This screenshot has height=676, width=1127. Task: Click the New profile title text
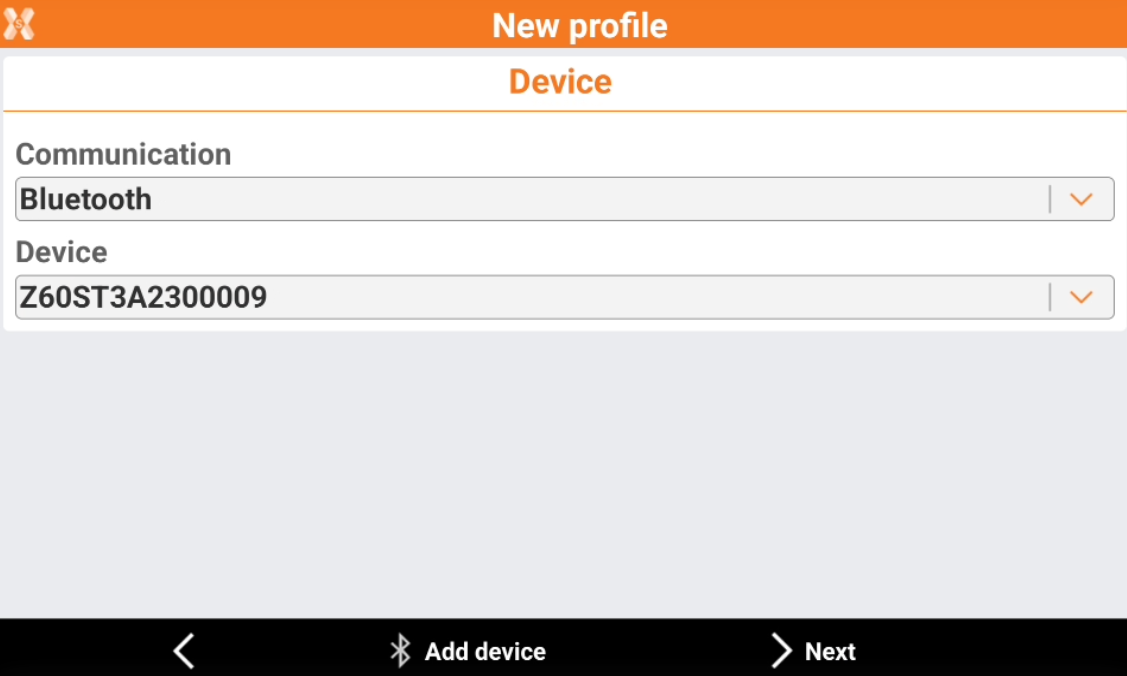[x=579, y=25]
